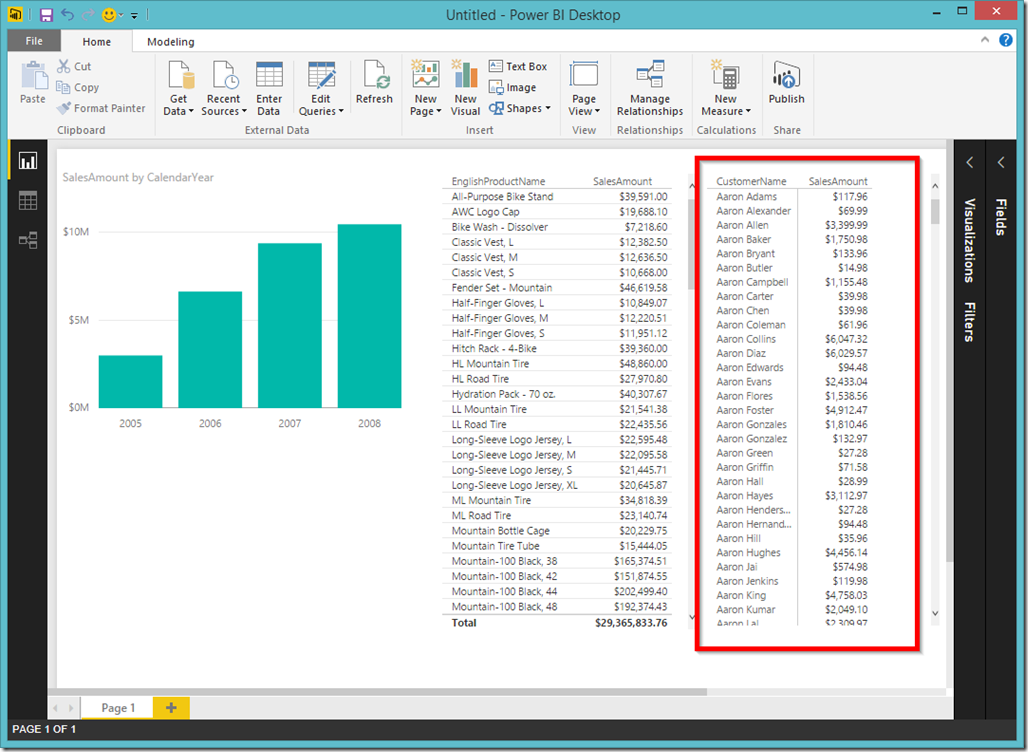1028x752 pixels.
Task: Click scroll down arrow of product table
Action: [691, 617]
